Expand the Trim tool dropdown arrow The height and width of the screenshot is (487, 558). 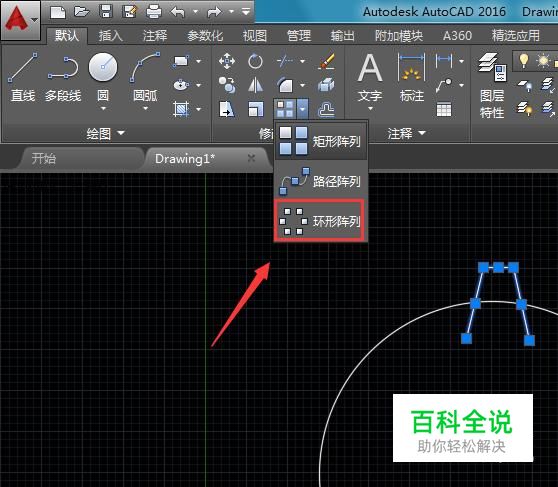pos(302,61)
